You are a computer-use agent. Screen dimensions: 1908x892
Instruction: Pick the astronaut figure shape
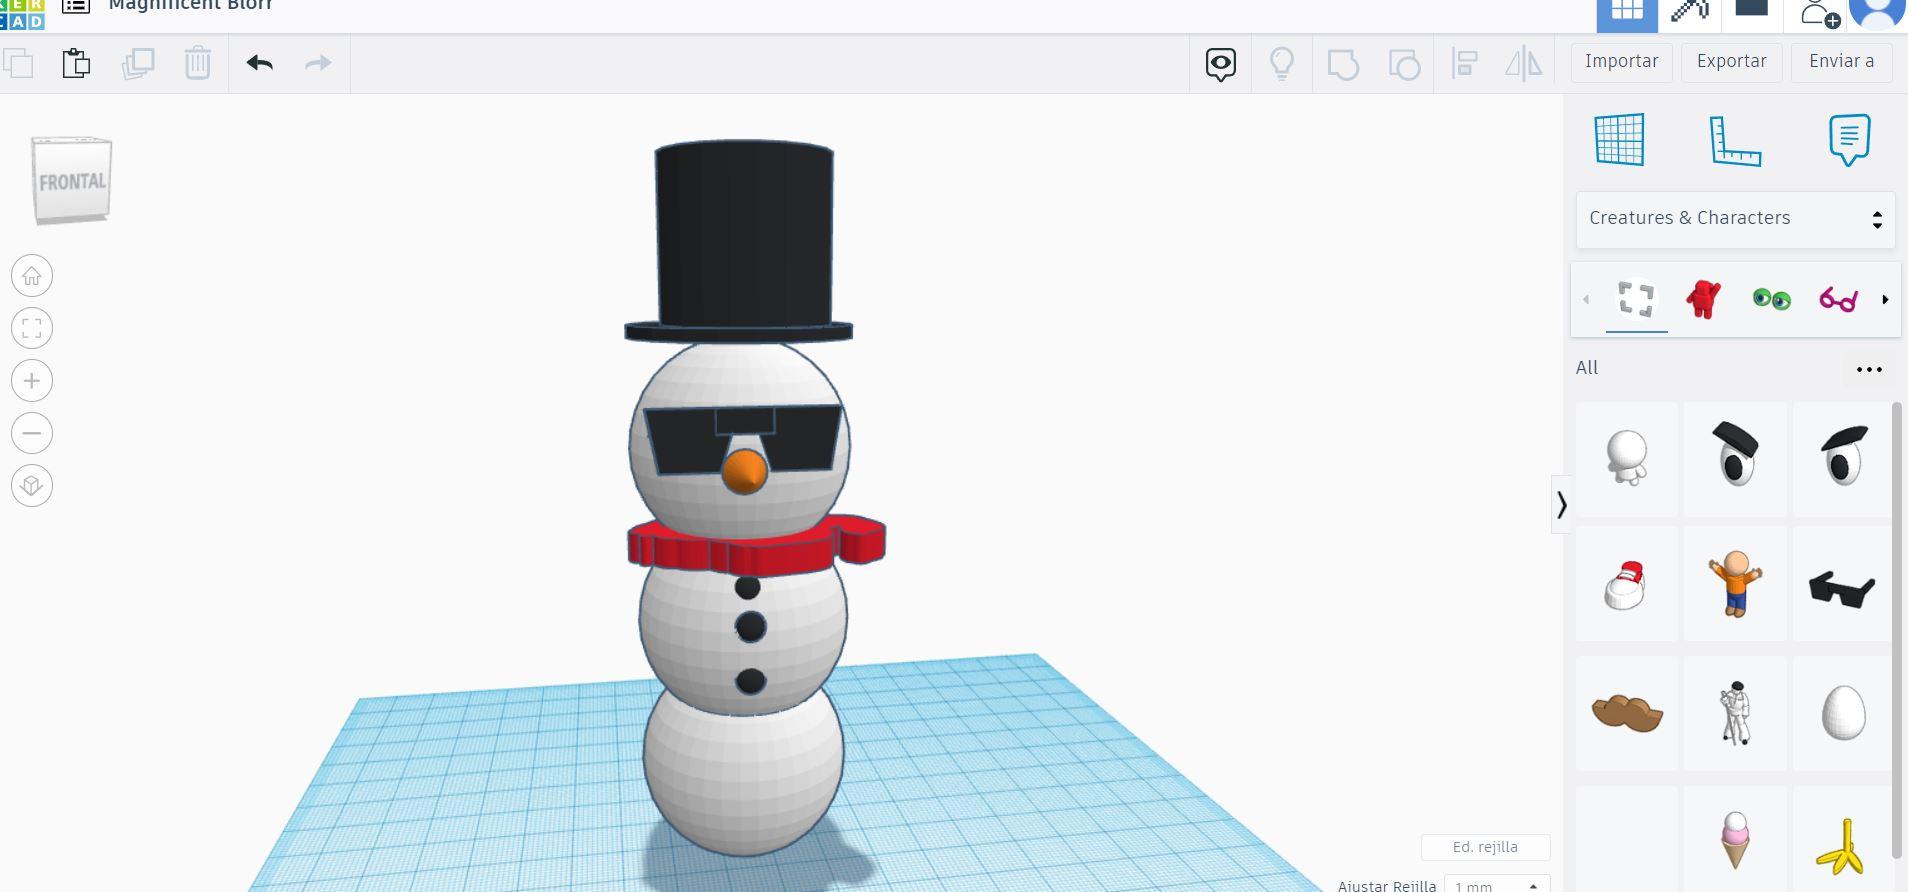coord(1735,713)
